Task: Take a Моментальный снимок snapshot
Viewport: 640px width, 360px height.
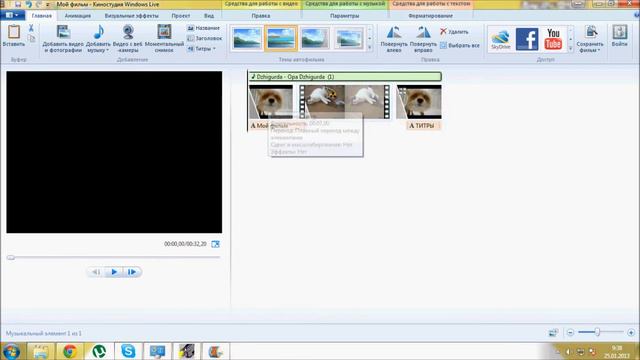Action: 164,38
